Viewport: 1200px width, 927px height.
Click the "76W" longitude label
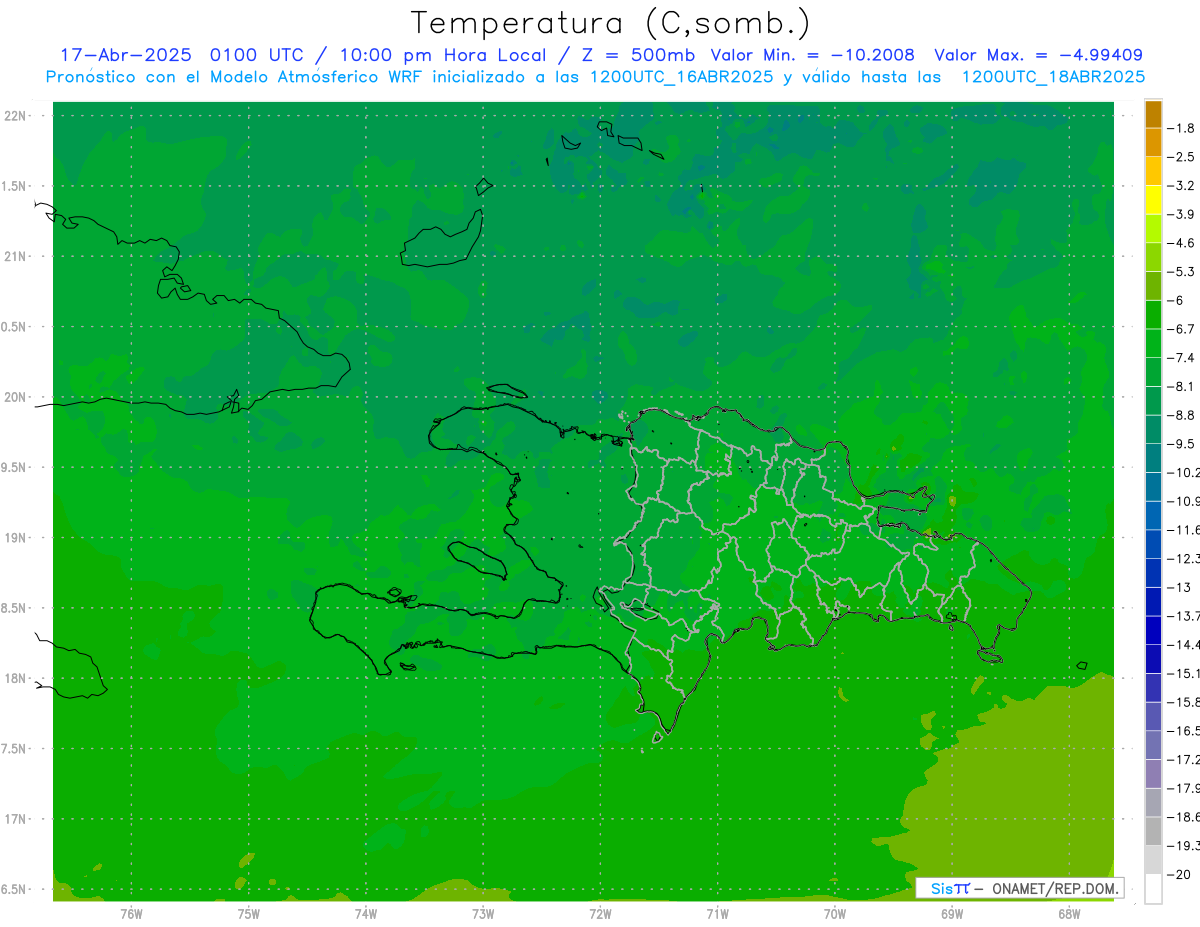[131, 913]
